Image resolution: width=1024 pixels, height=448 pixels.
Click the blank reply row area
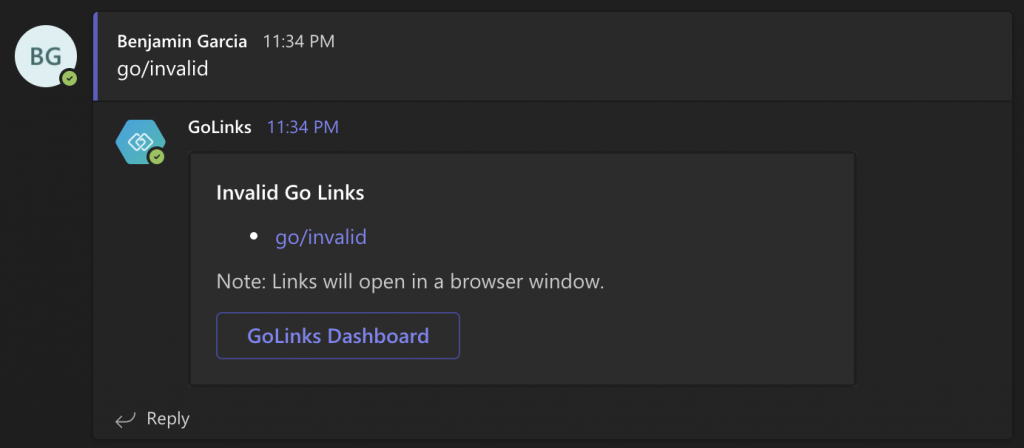588,419
